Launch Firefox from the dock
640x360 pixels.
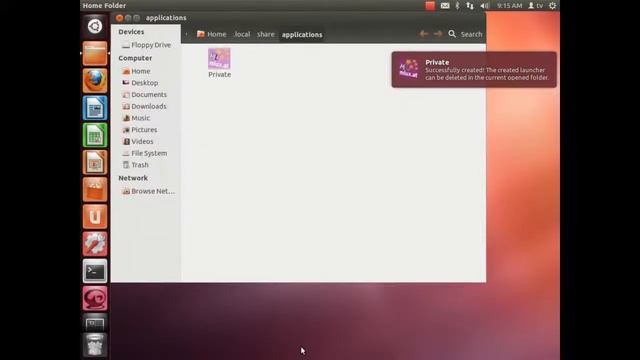coord(95,80)
